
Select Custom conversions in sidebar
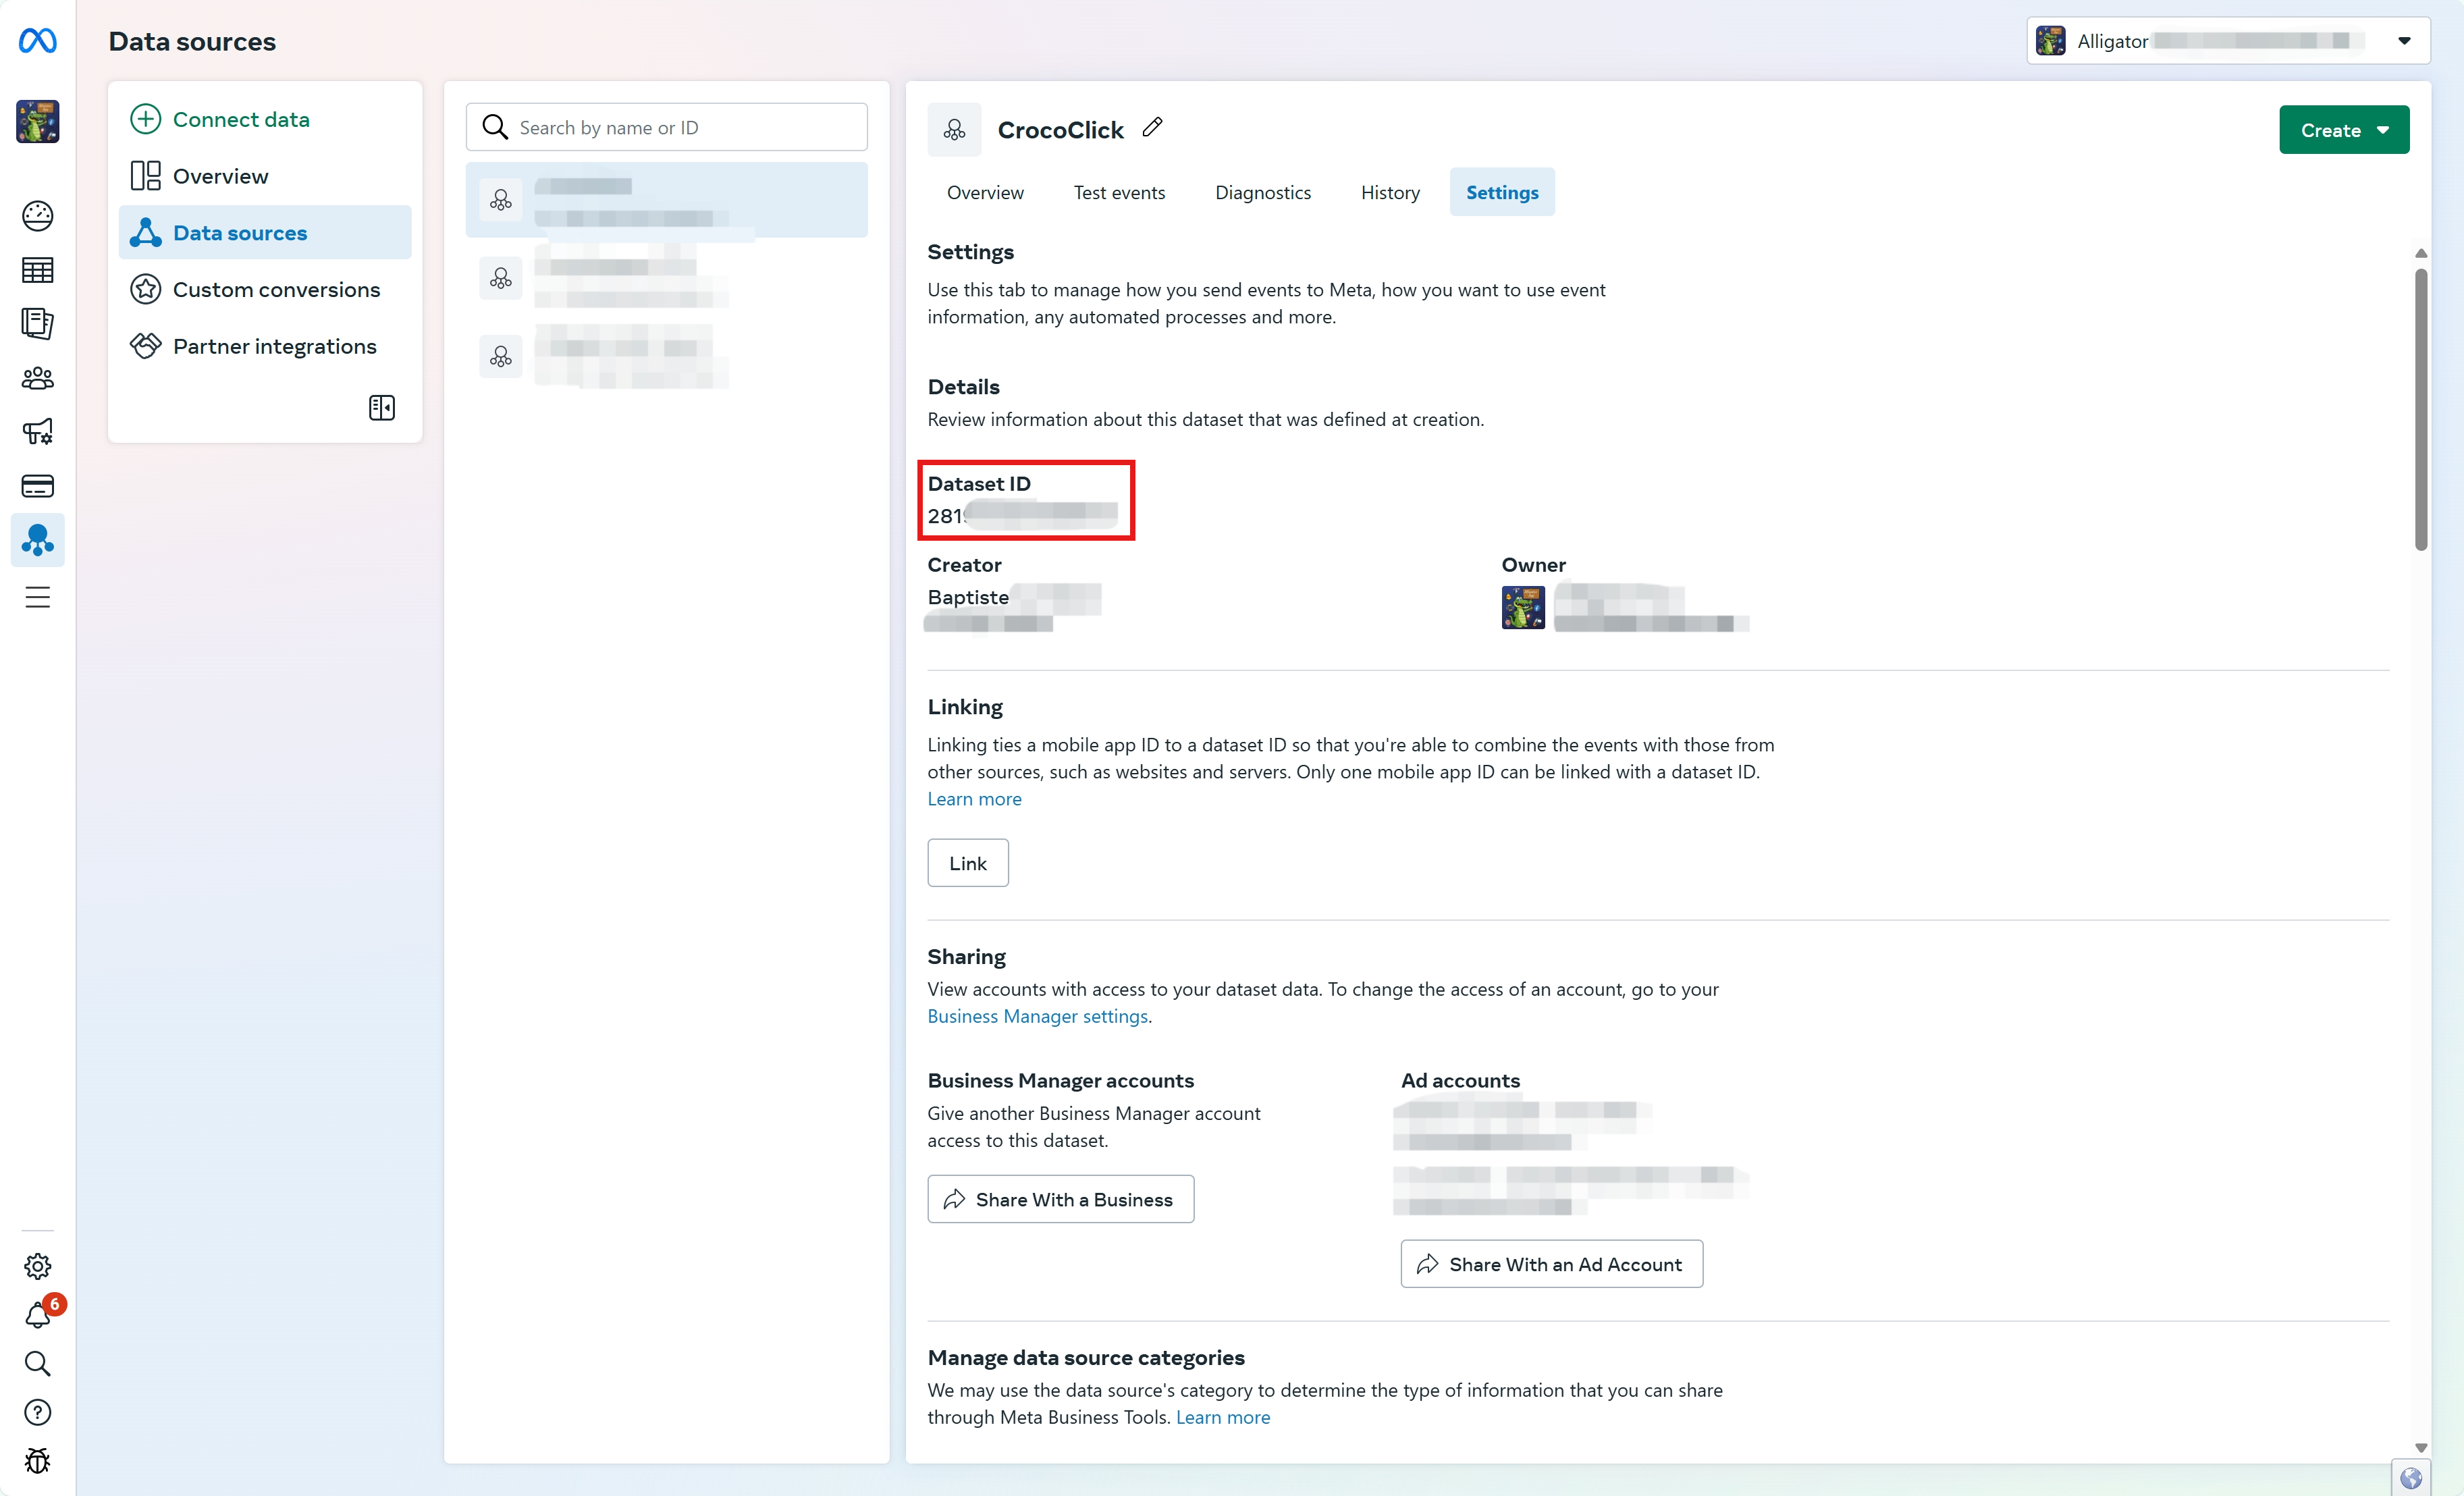click(276, 289)
